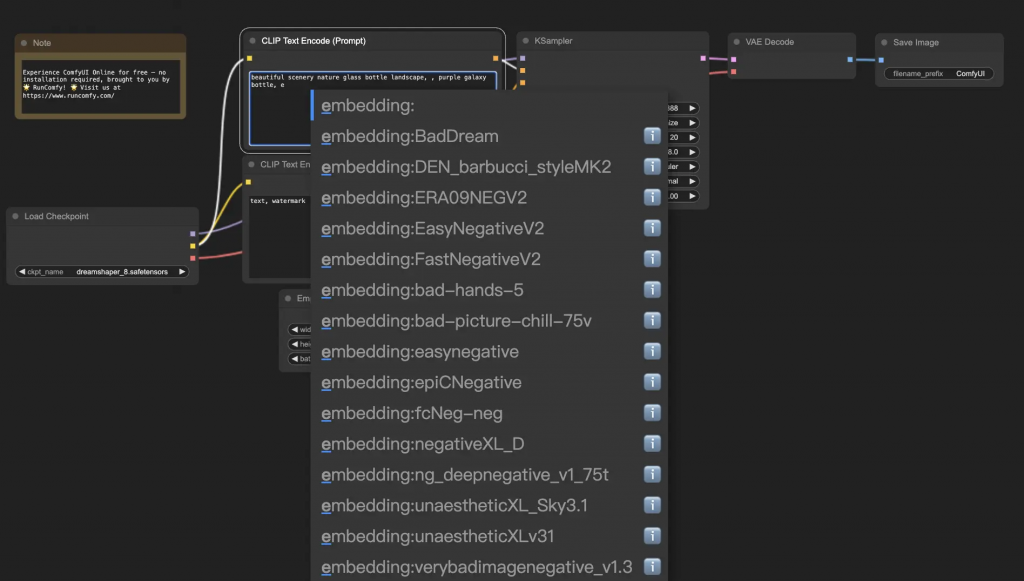Select embedding:DEN_barbucci_styleMK2 suggestion
The height and width of the screenshot is (581, 1024).
(x=489, y=166)
